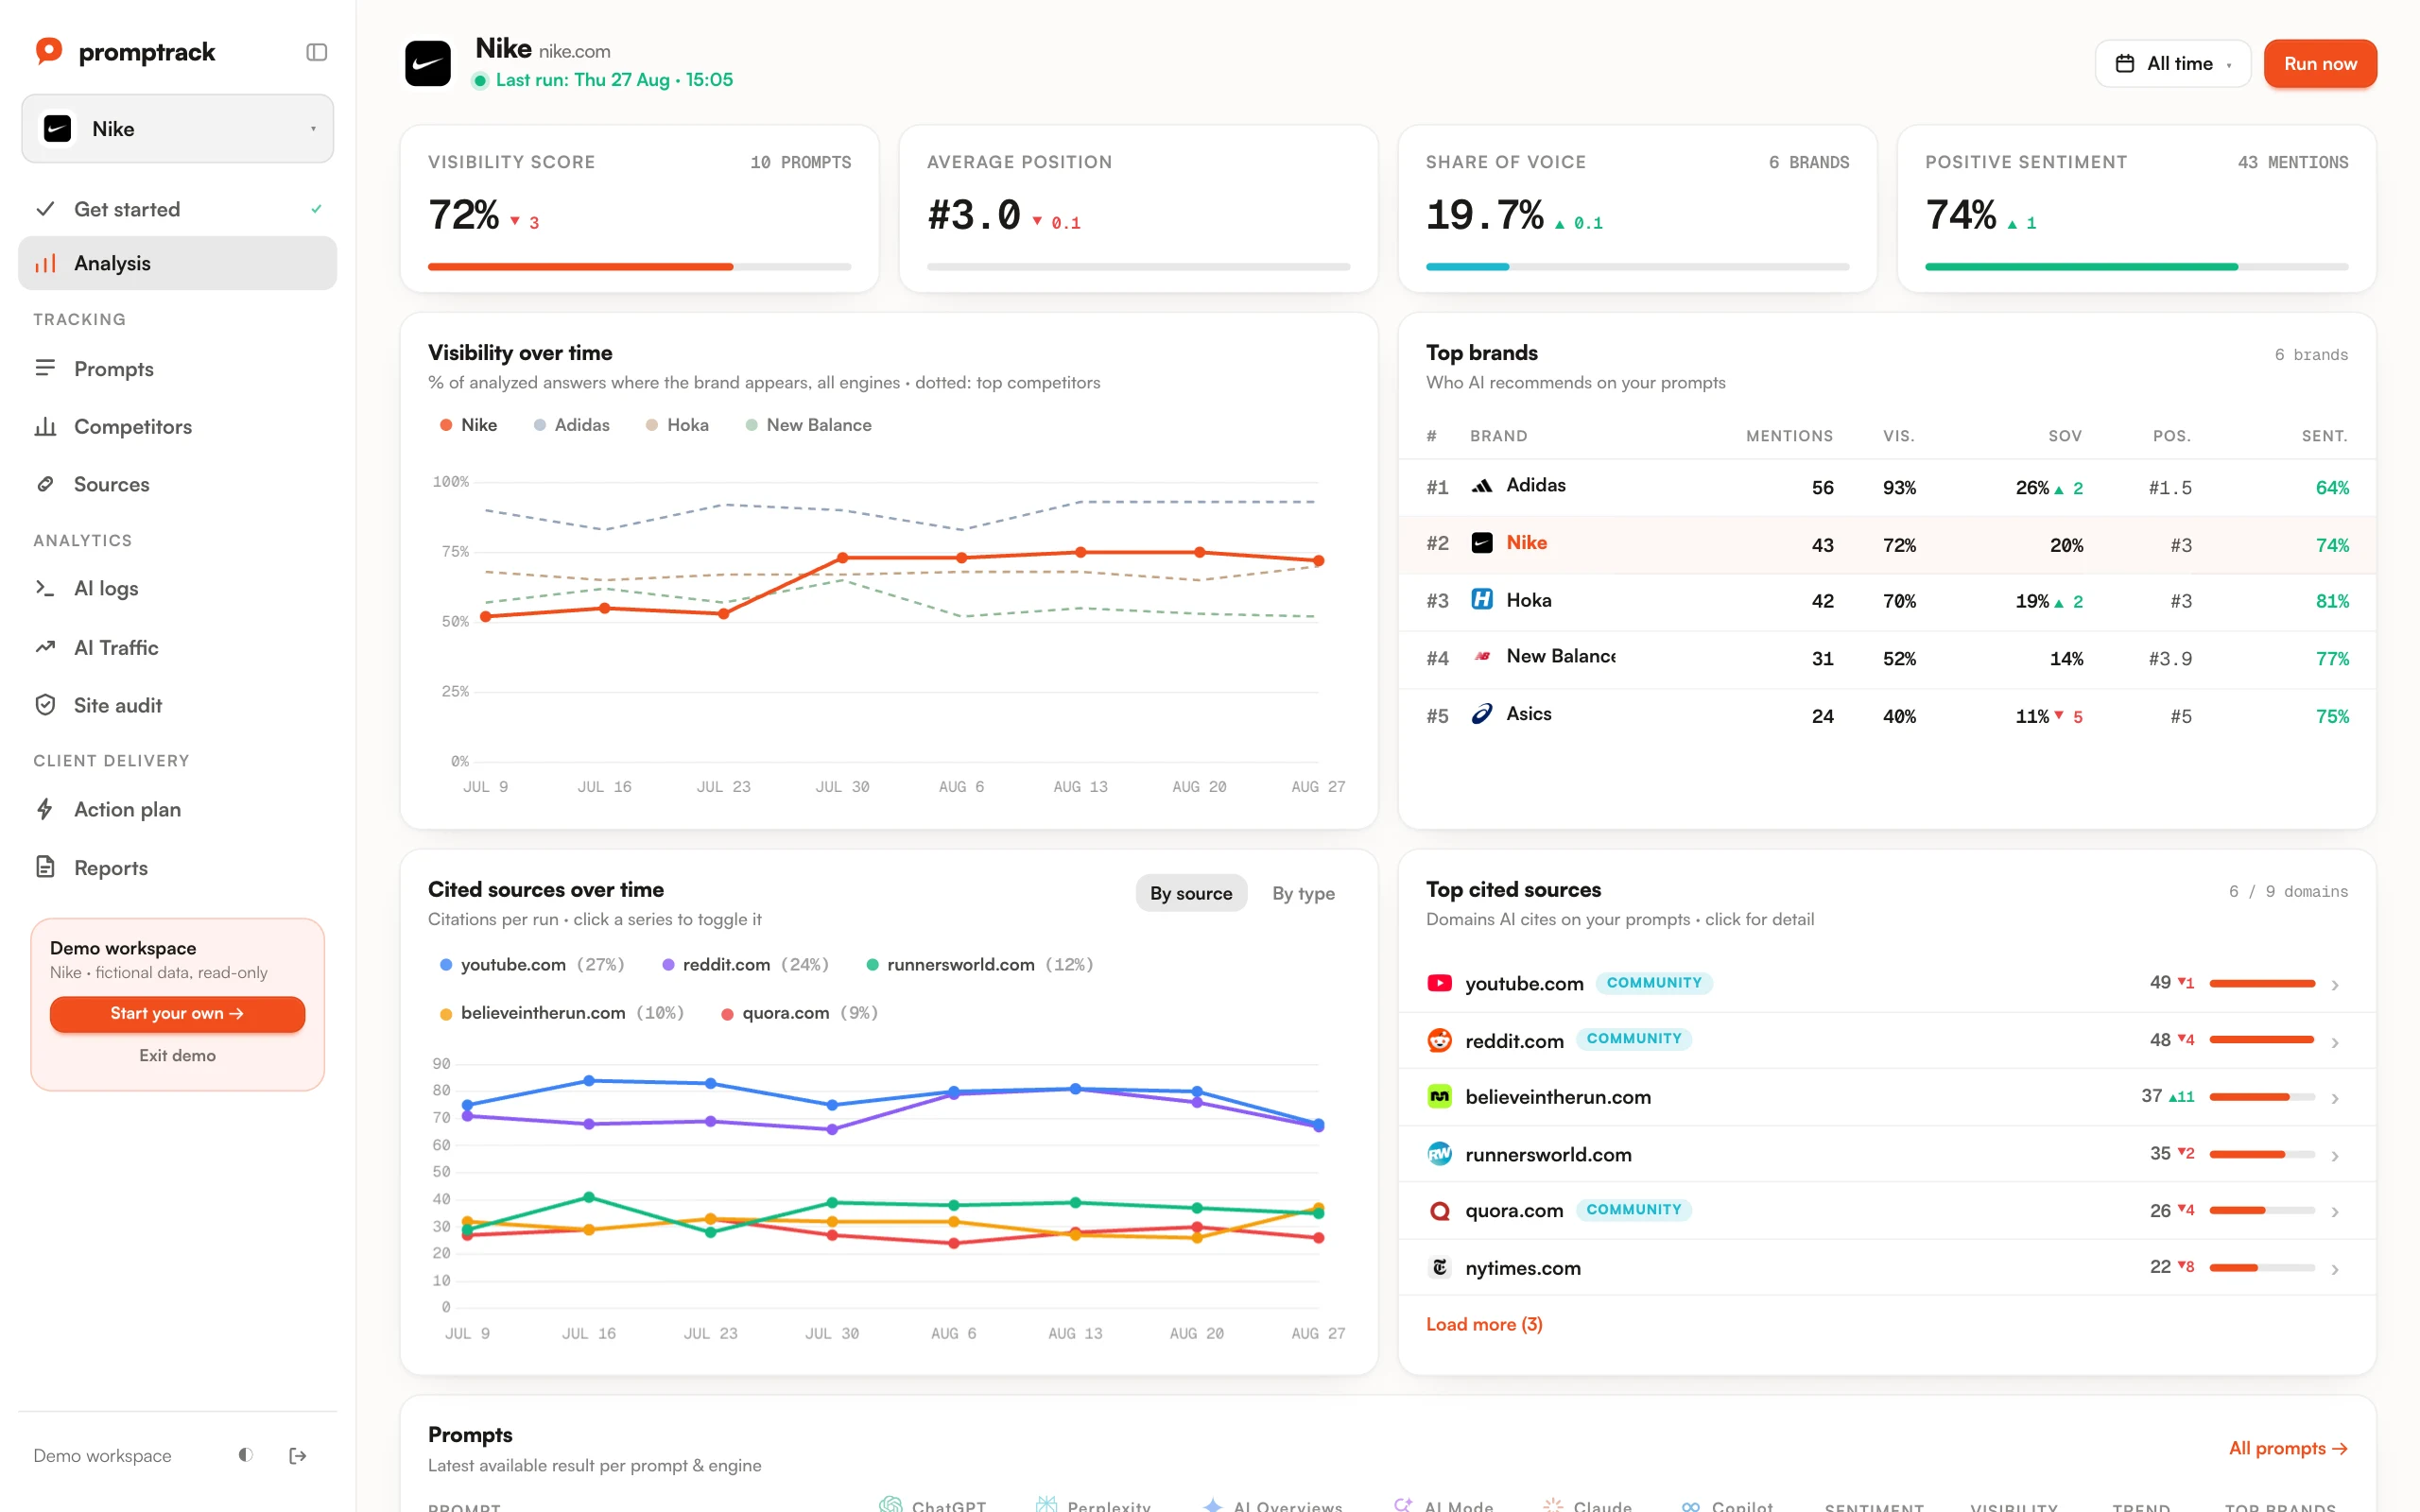Screen dimensions: 2420x1512
Task: Open All prompts link
Action: (x=2288, y=1448)
